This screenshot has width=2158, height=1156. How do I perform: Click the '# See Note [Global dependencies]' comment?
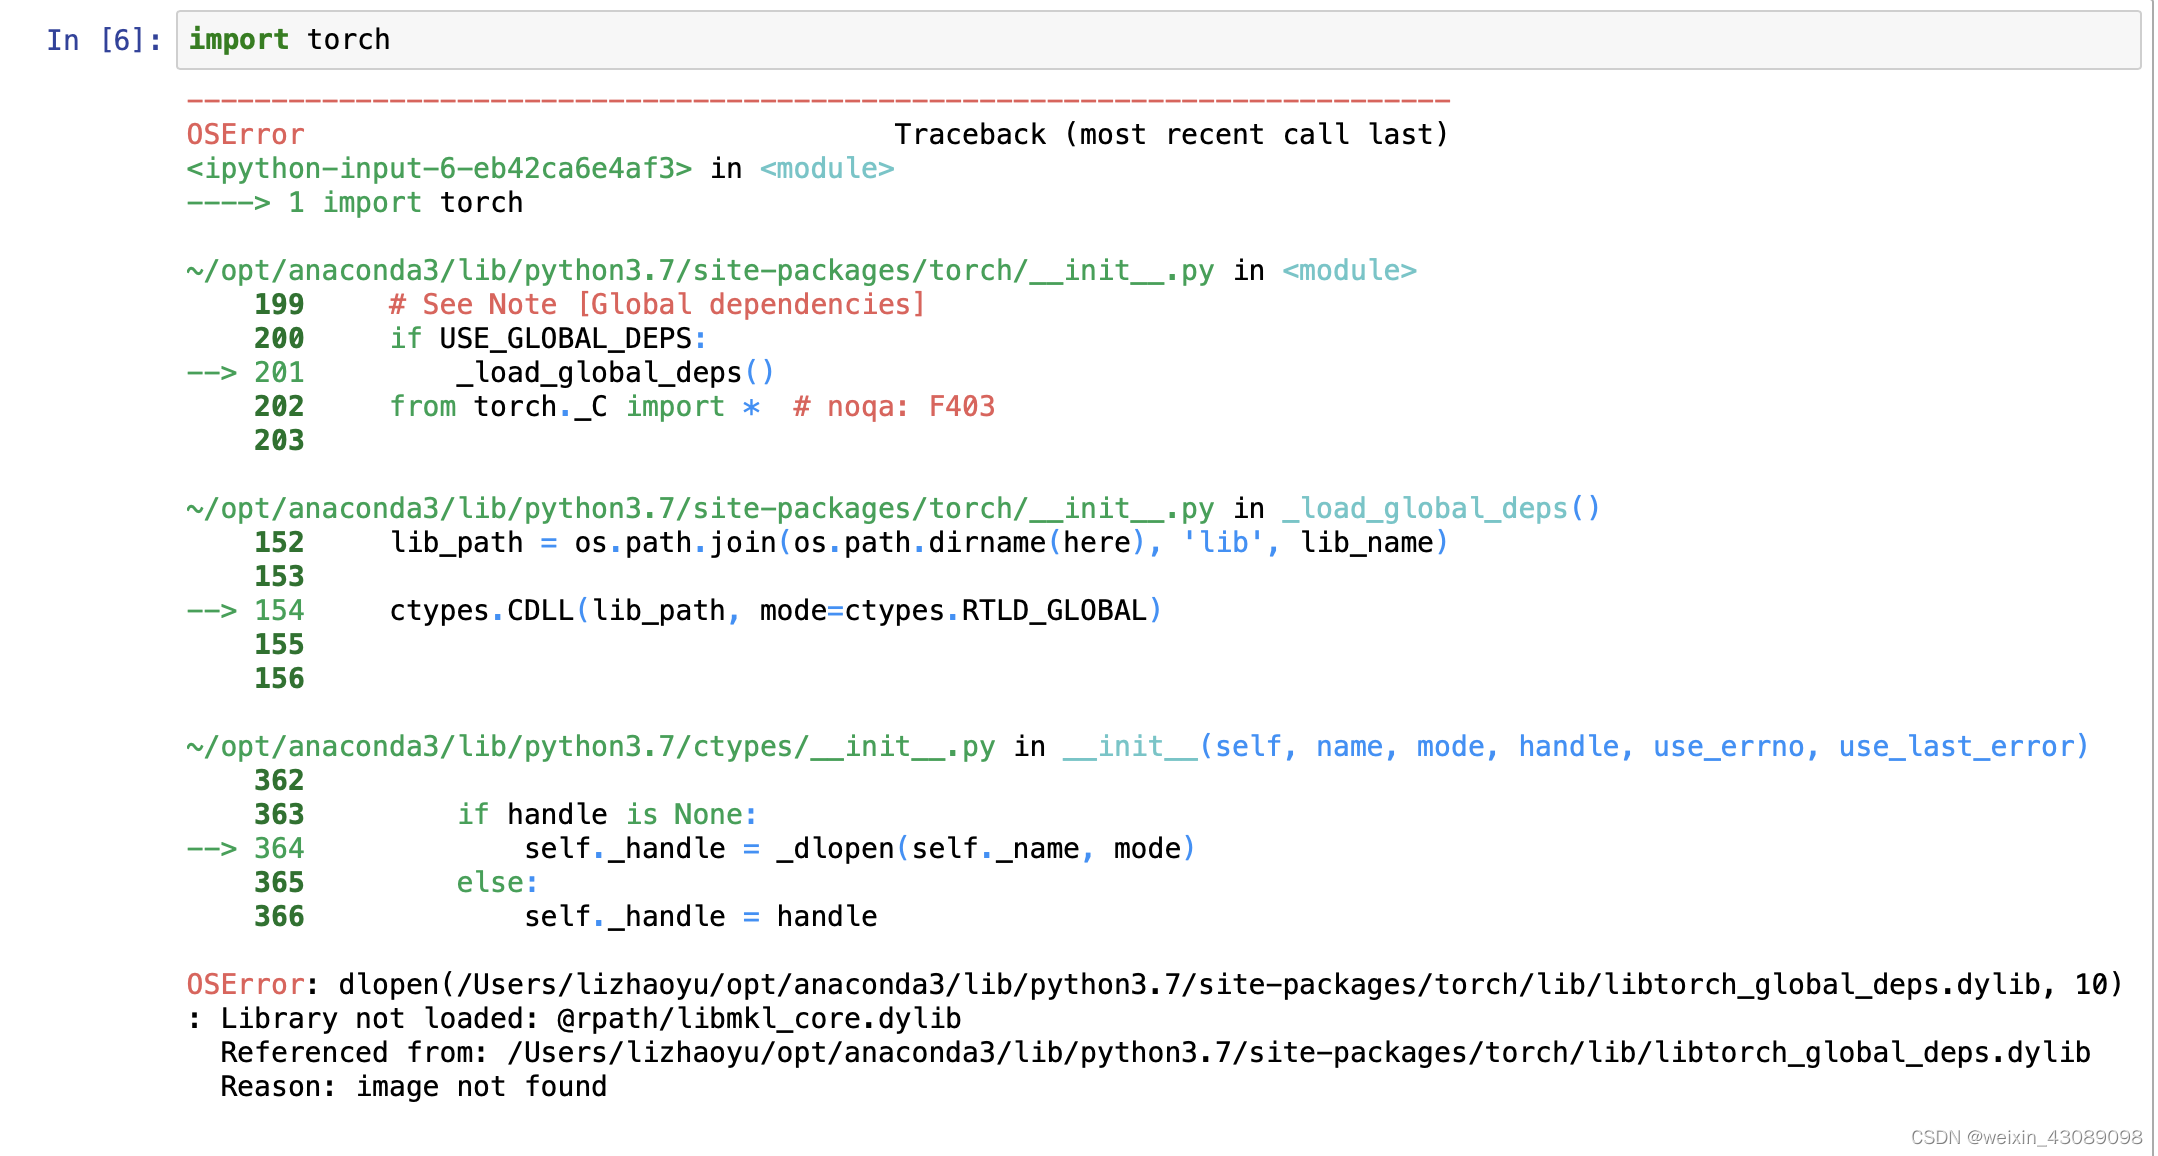click(x=657, y=304)
